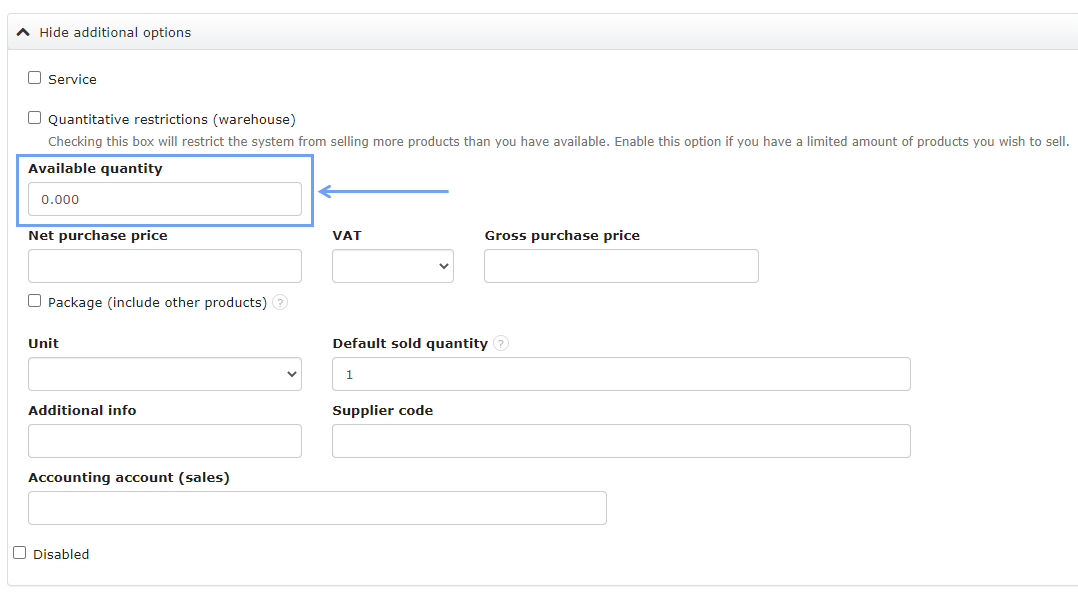Click the Supplier code input
The width and height of the screenshot is (1078, 595).
coord(621,441)
